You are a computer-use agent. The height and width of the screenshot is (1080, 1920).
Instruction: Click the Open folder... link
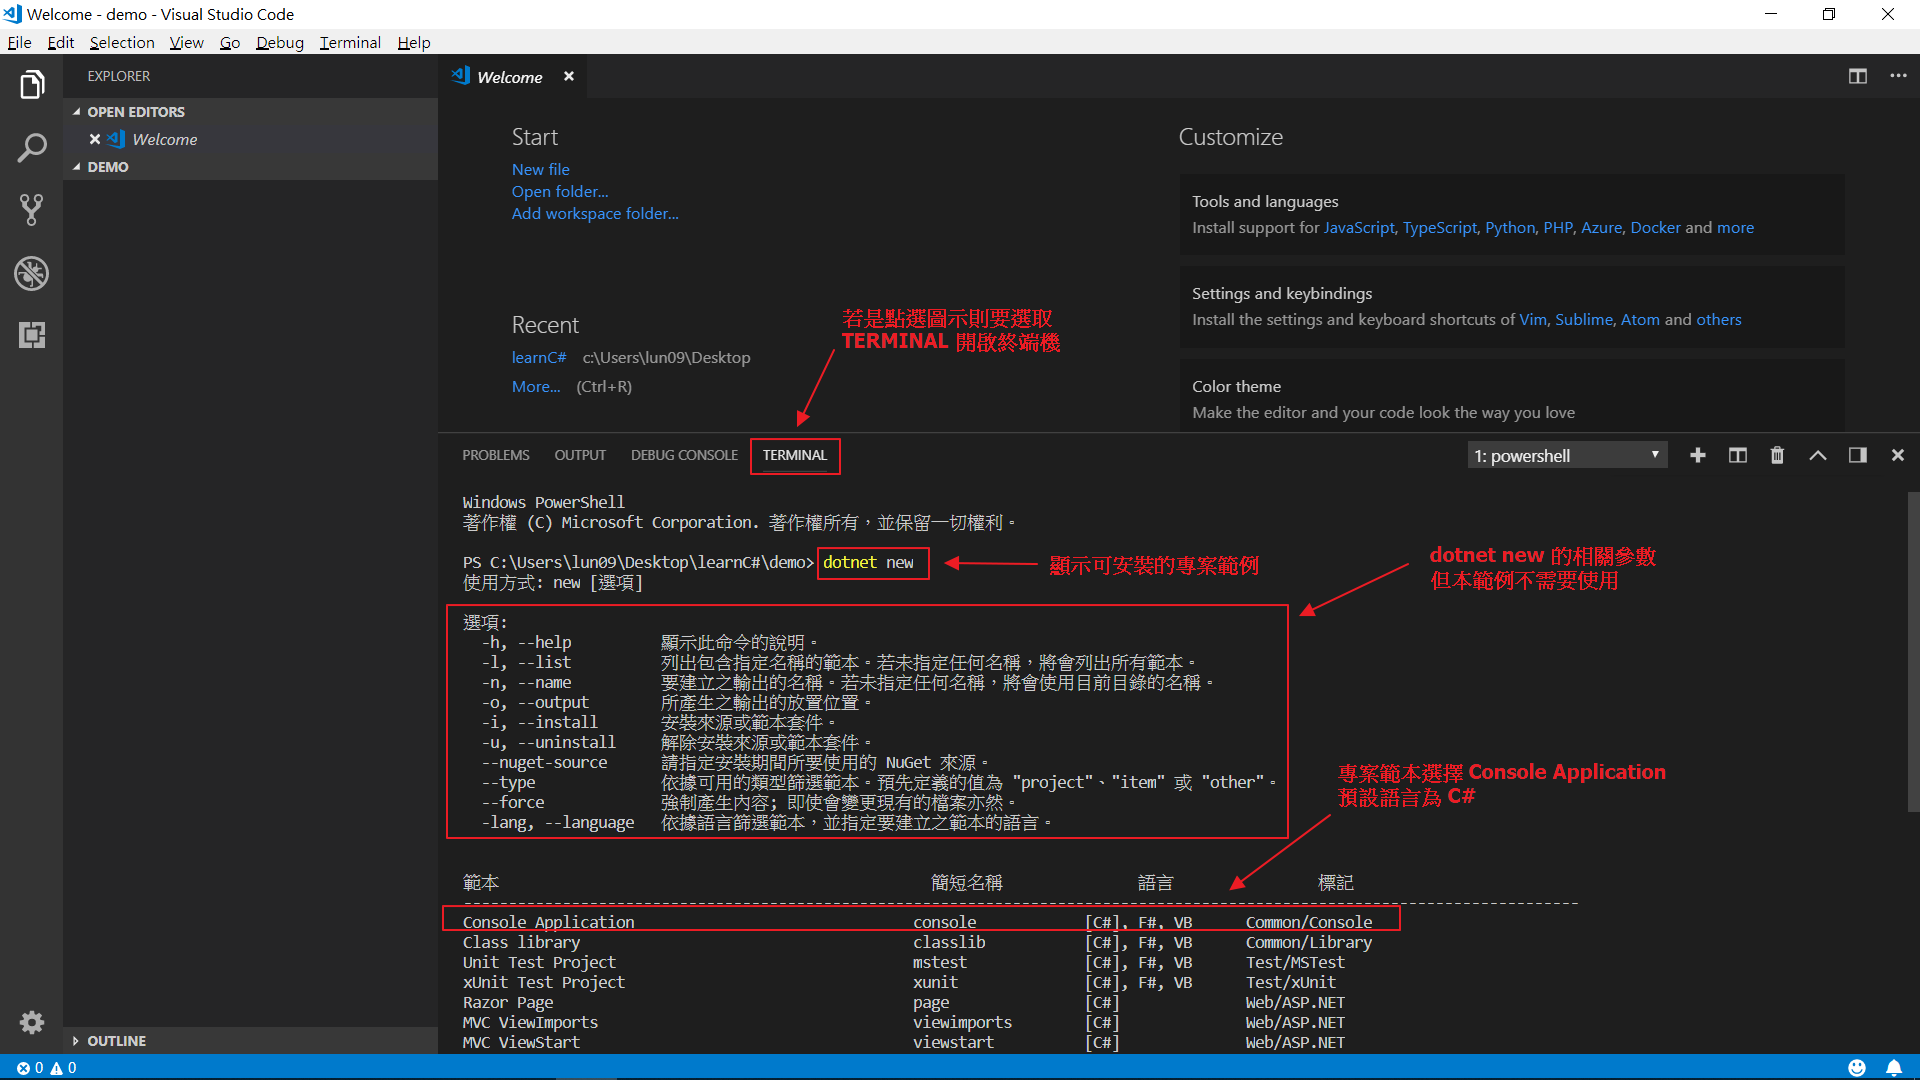pyautogui.click(x=559, y=192)
